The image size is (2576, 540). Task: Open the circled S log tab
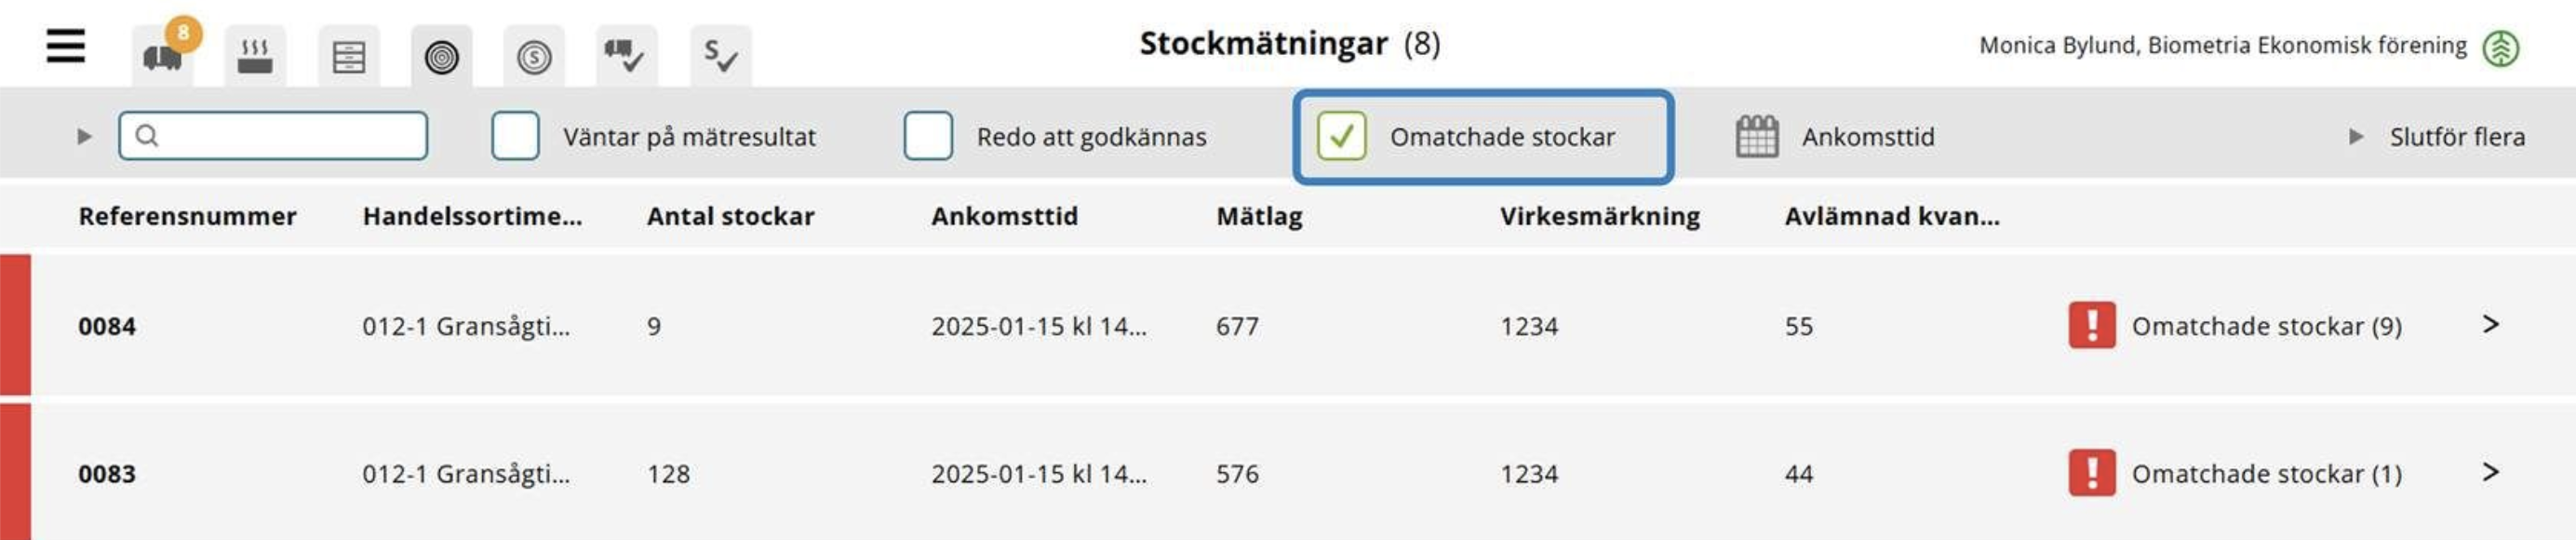pos(534,55)
